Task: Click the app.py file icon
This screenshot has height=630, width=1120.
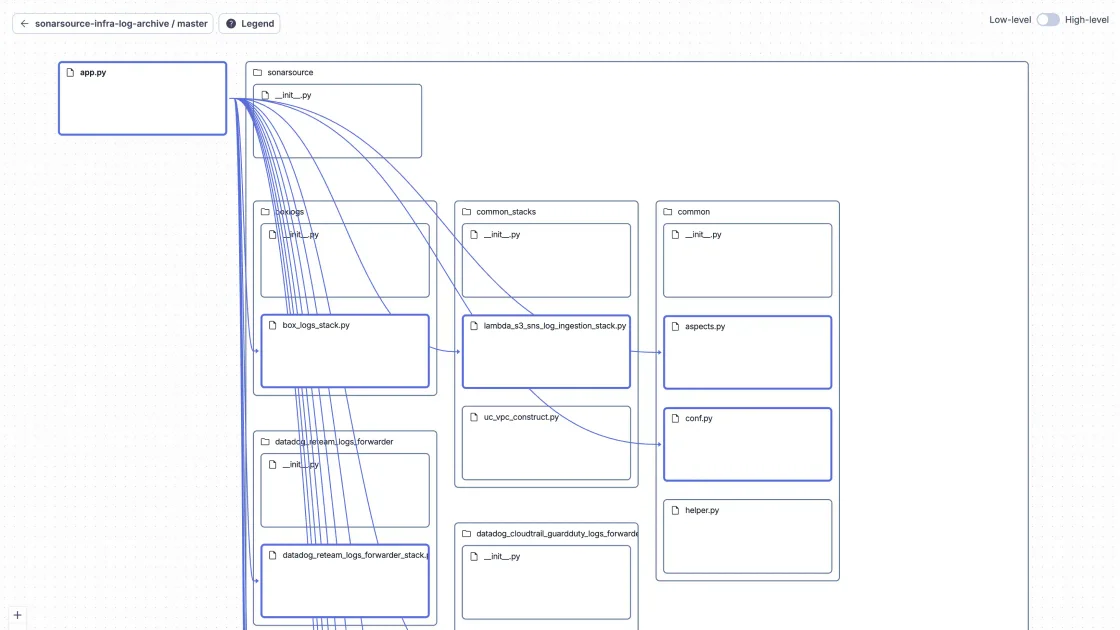Action: [x=70, y=73]
